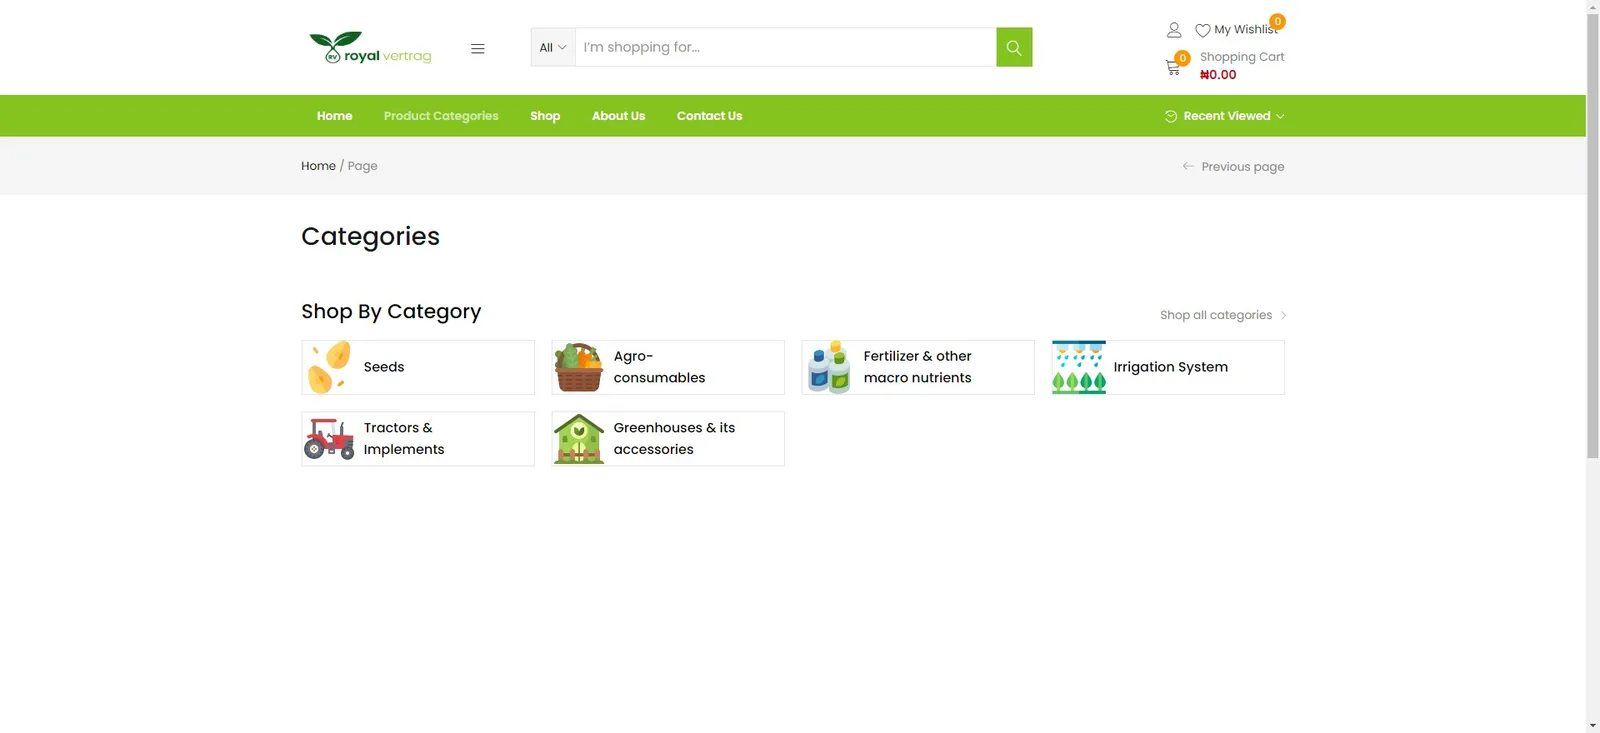Click the ₦0.00 cart total
1600x733 pixels.
[1218, 75]
